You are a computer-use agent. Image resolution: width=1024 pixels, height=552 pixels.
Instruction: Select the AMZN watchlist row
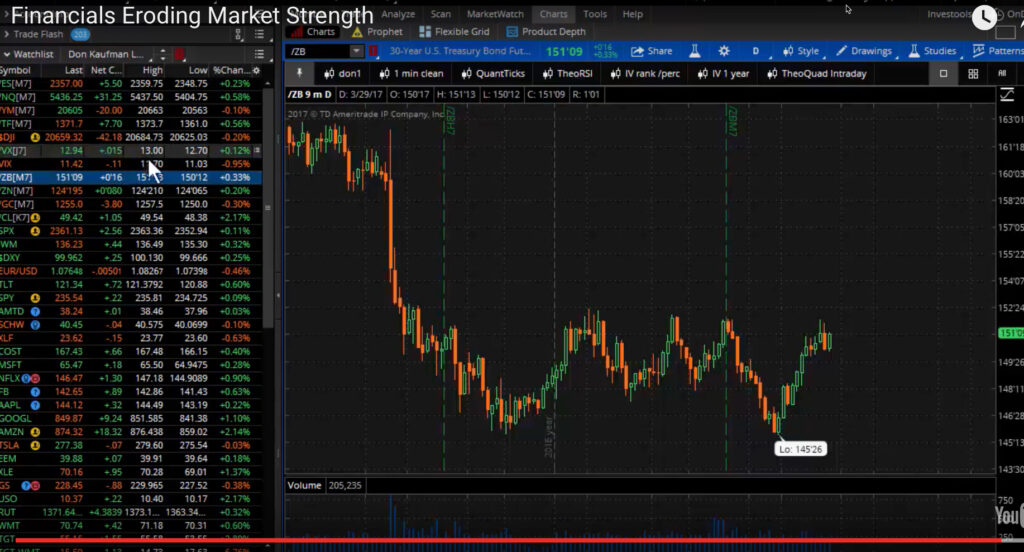[x=131, y=432]
